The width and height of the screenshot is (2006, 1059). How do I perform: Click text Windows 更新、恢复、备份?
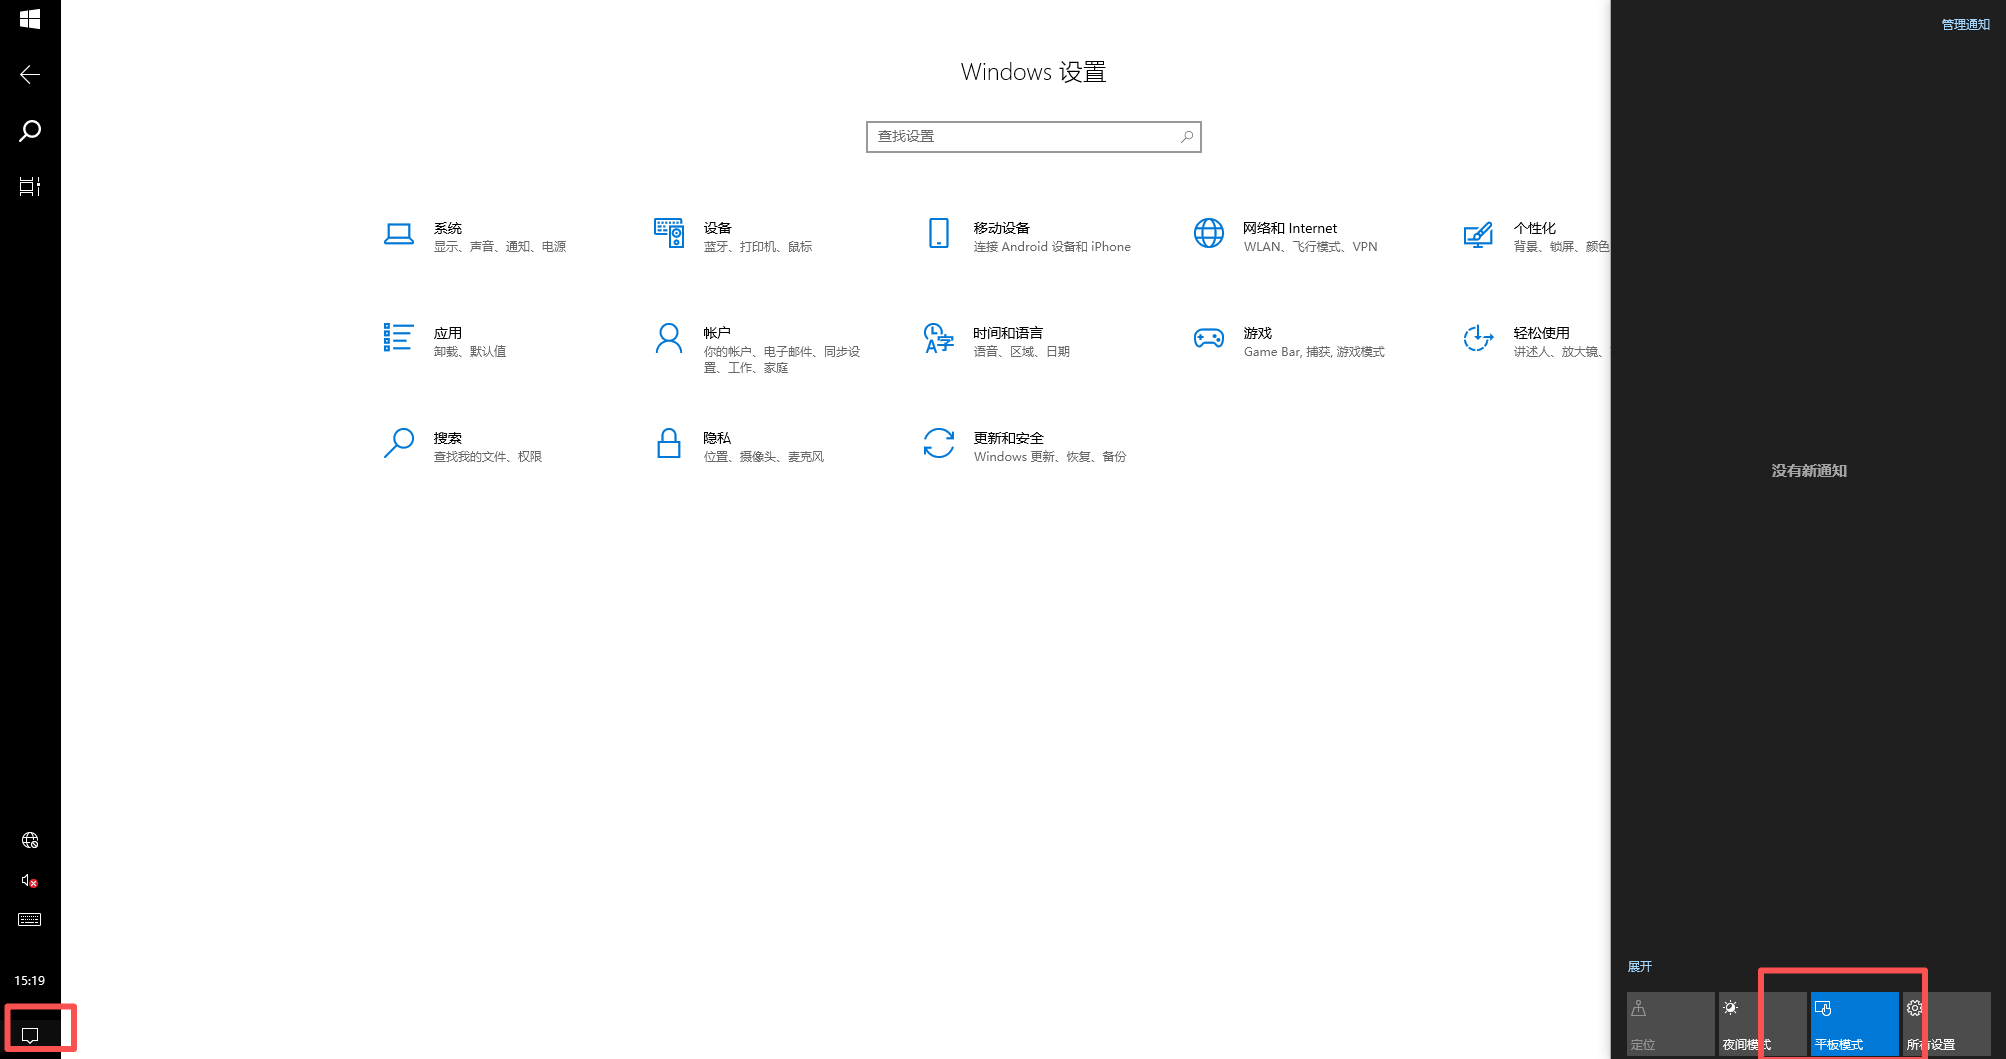click(1050, 457)
